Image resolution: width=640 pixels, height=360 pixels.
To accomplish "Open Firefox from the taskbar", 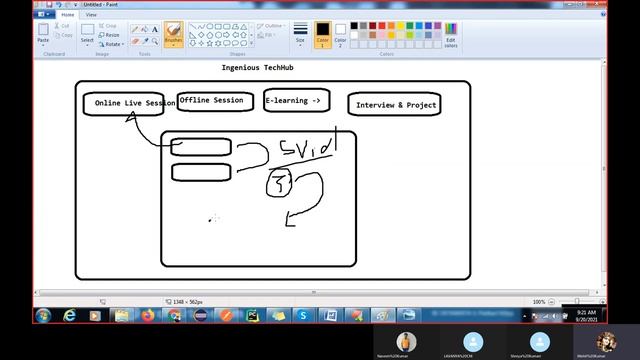I will (x=148, y=316).
